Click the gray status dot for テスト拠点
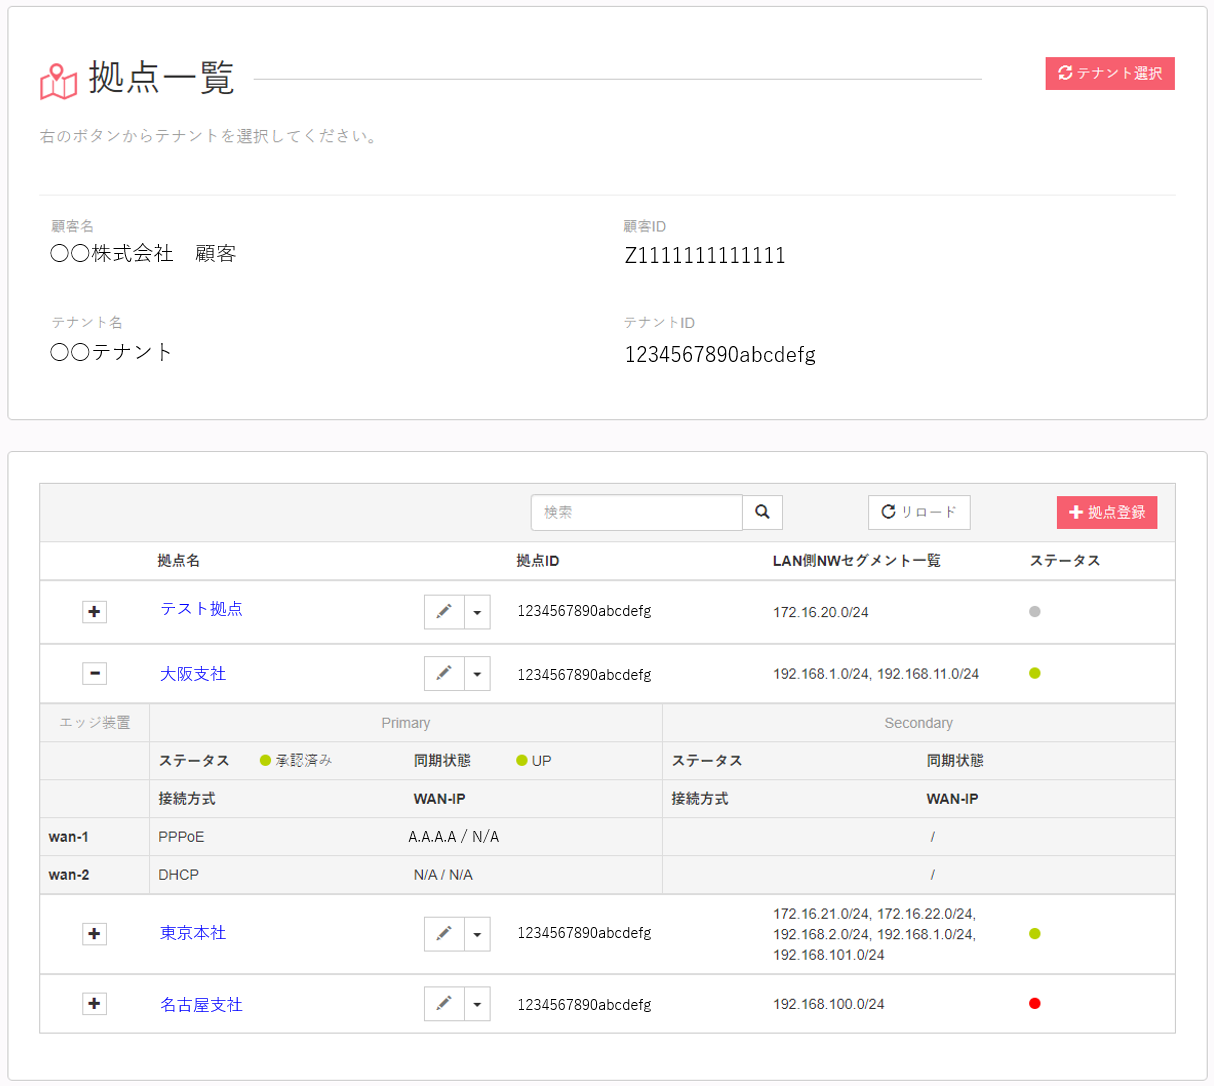 click(1034, 611)
